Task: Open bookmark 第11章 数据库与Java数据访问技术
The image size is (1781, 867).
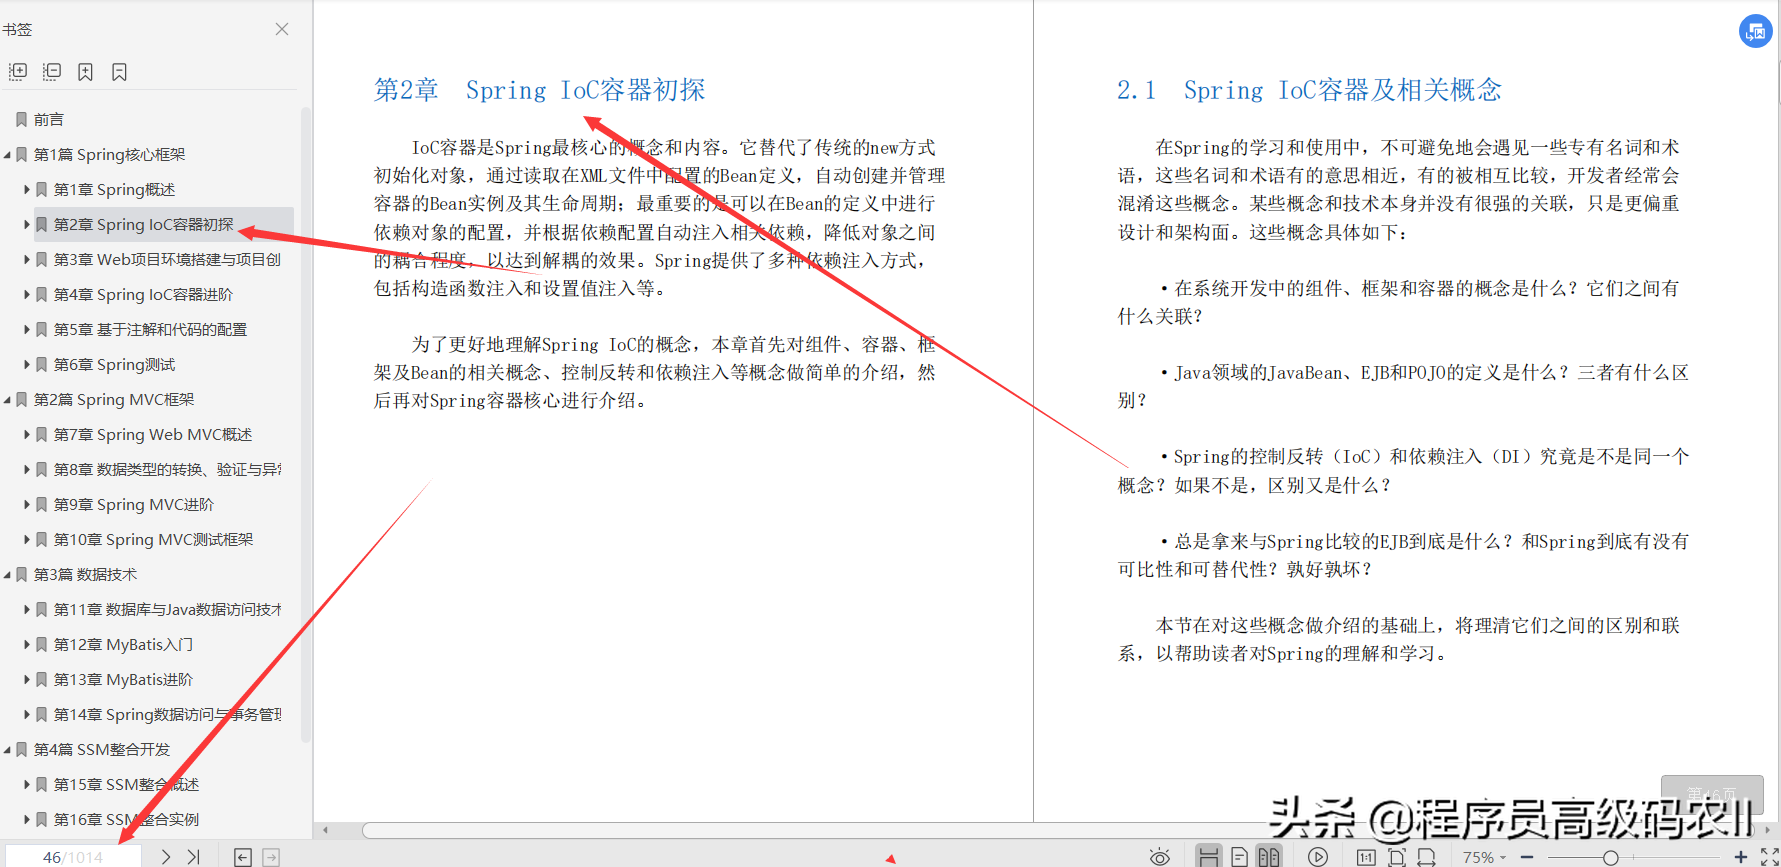Action: (167, 609)
